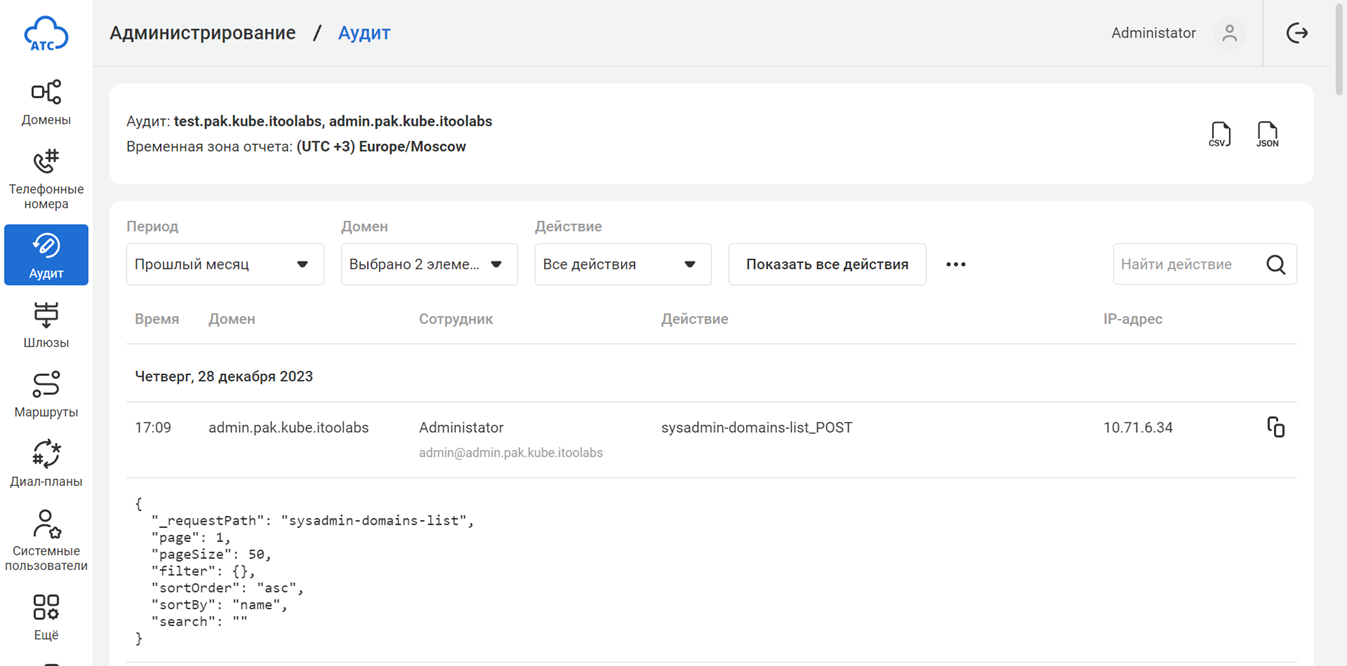
Task: Export audit report as CSV
Action: (1219, 134)
